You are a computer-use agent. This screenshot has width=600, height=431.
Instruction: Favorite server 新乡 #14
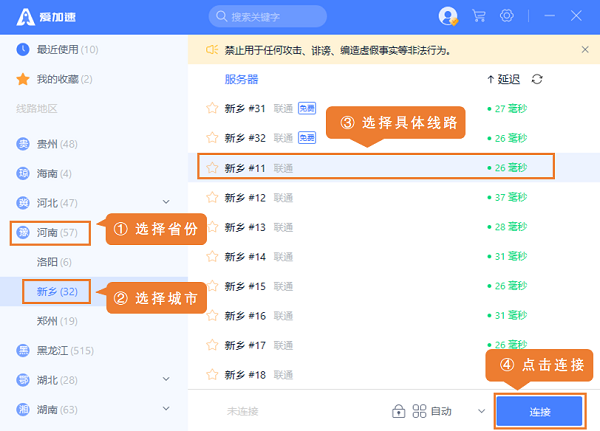click(x=212, y=256)
